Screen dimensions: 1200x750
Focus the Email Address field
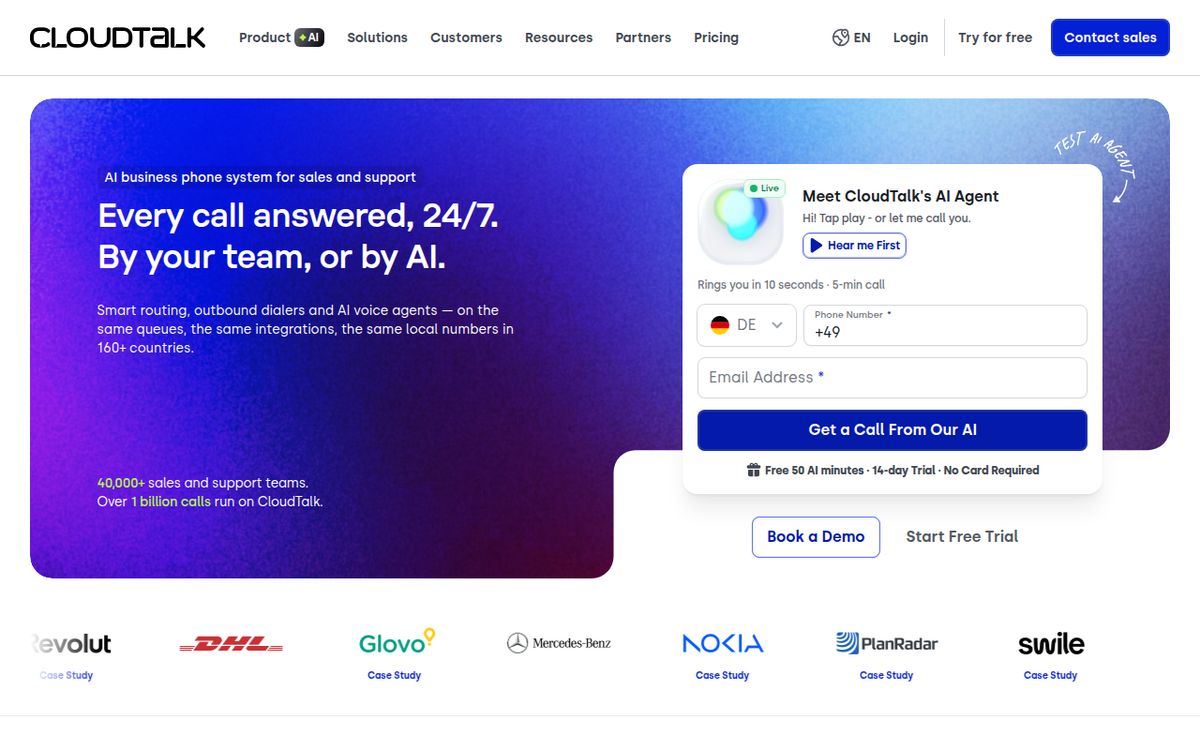[x=892, y=378]
